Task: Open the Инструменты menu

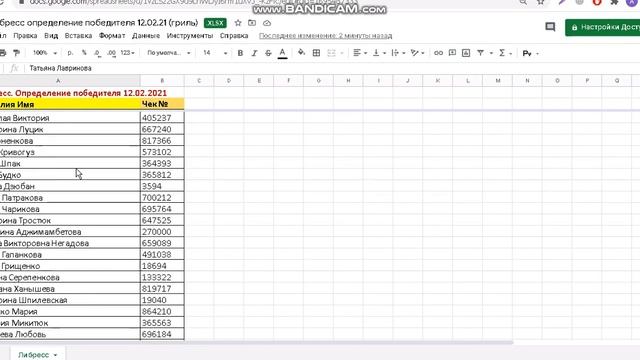Action: point(190,36)
